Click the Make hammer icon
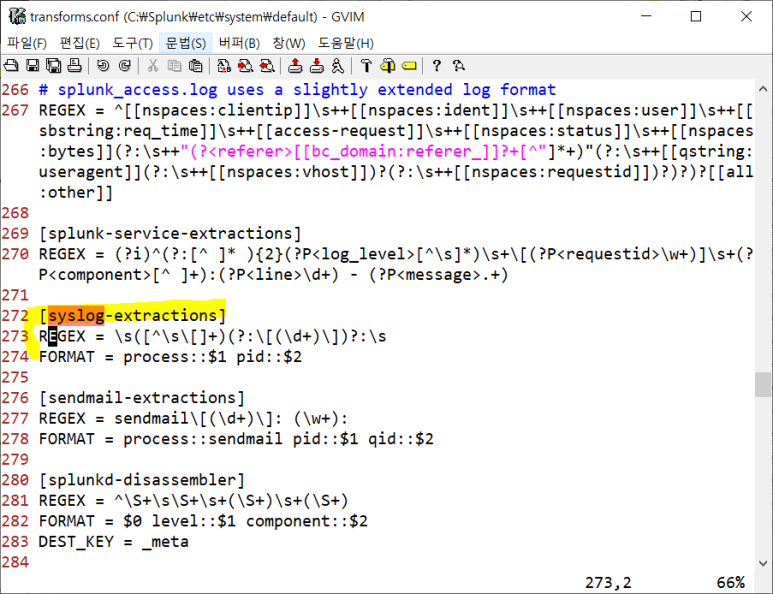The height and width of the screenshot is (594, 773). click(366, 66)
